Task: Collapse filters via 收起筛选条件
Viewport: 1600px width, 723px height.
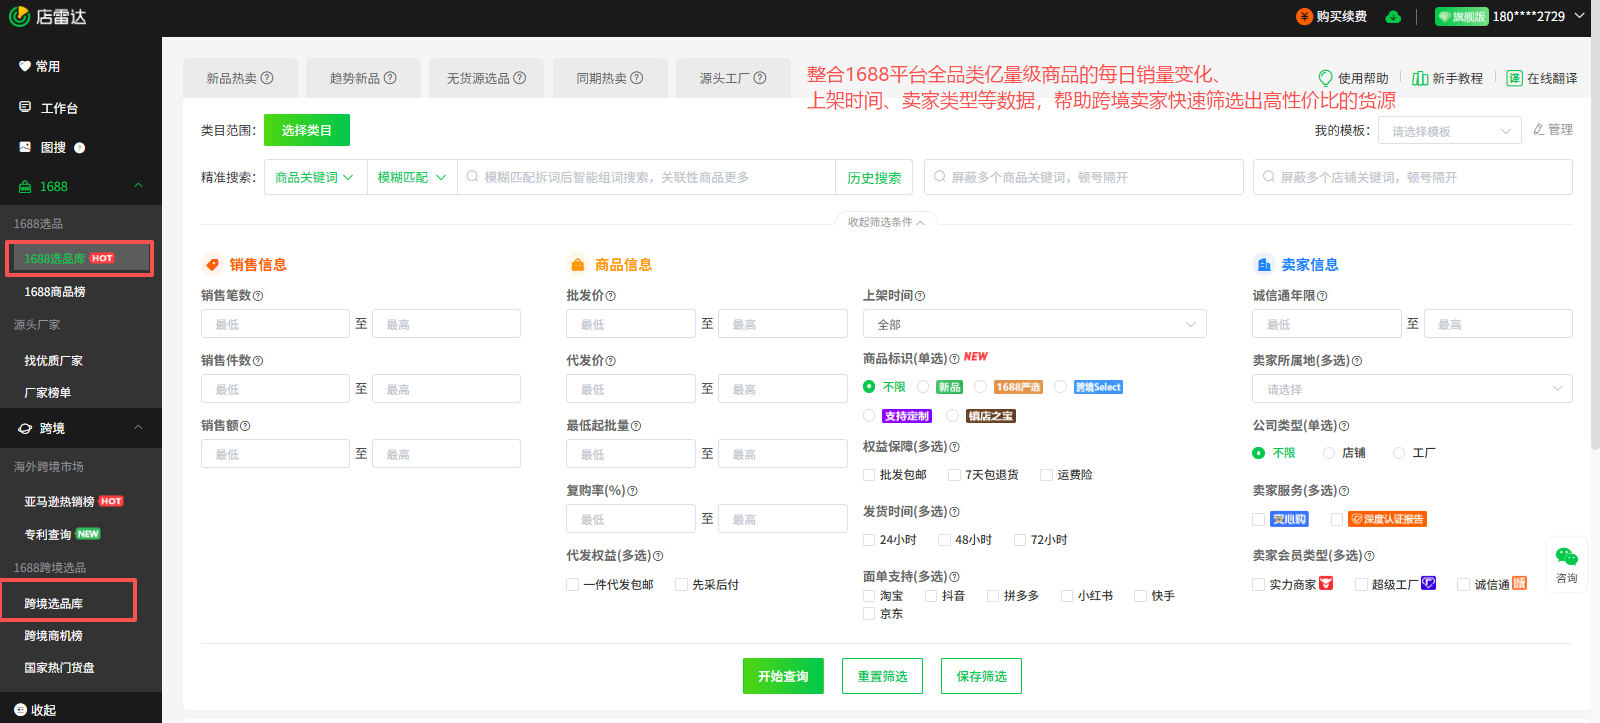Action: [x=886, y=222]
